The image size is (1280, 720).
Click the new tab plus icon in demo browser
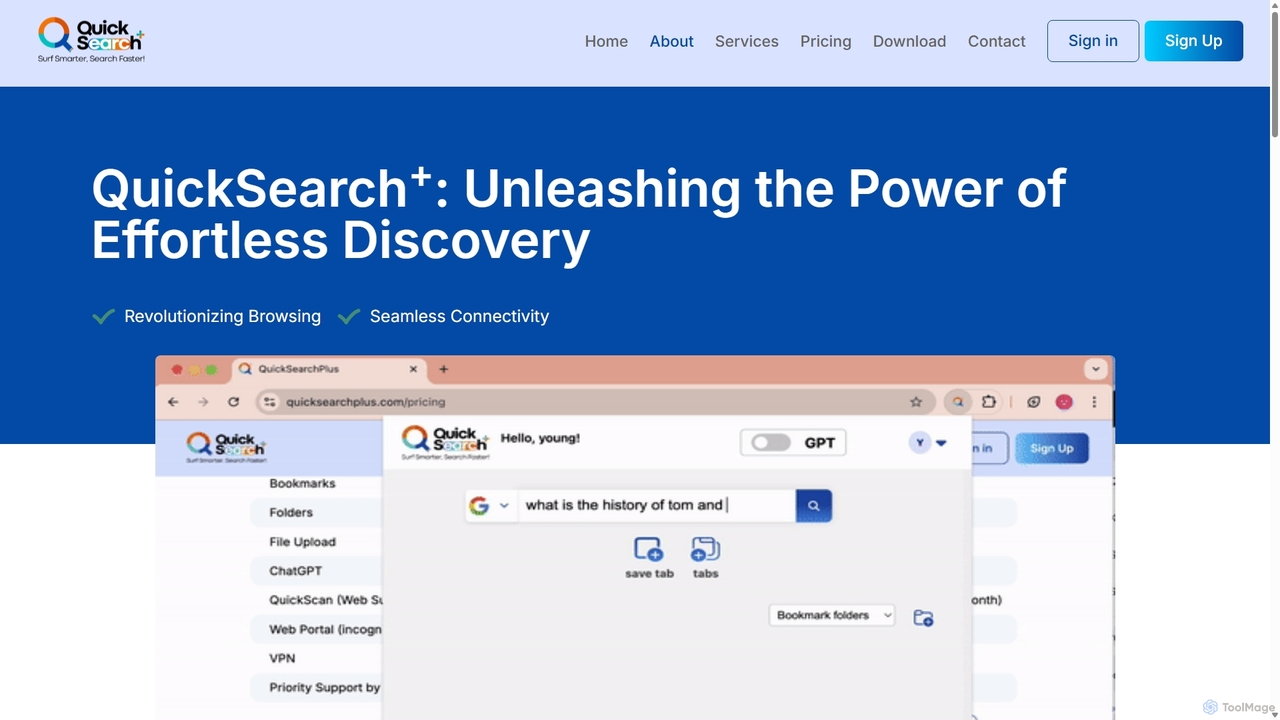click(x=443, y=369)
